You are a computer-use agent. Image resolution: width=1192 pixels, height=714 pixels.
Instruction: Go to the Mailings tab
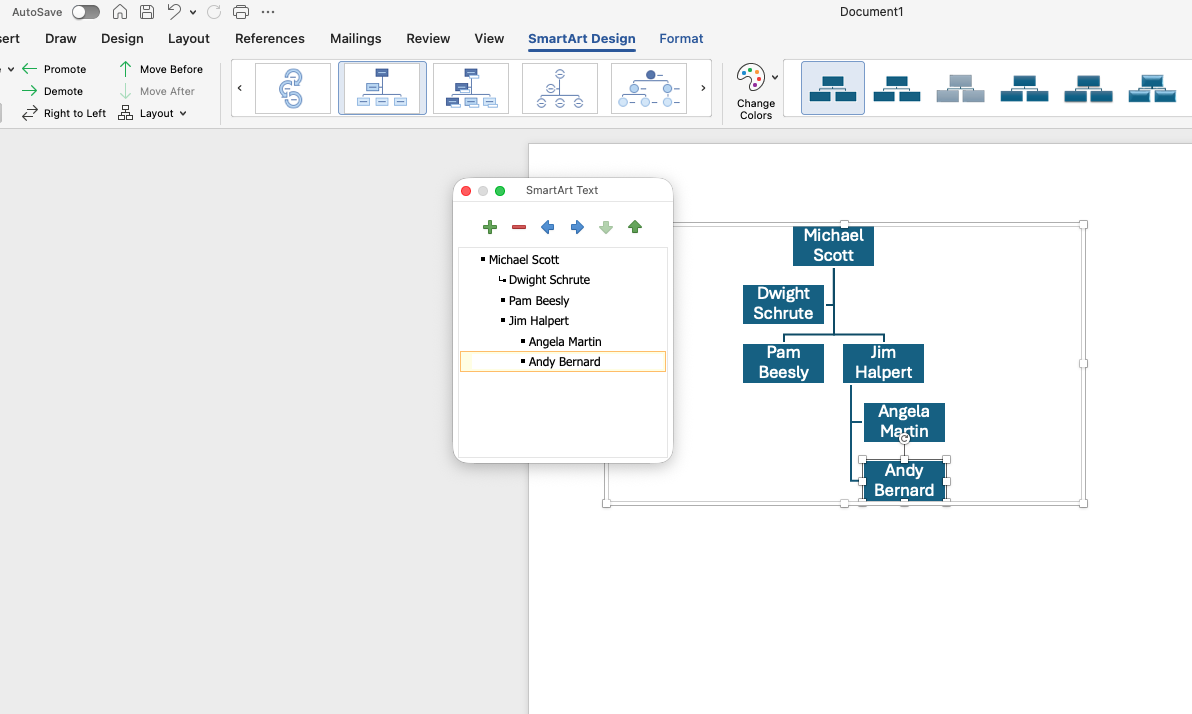coord(356,39)
